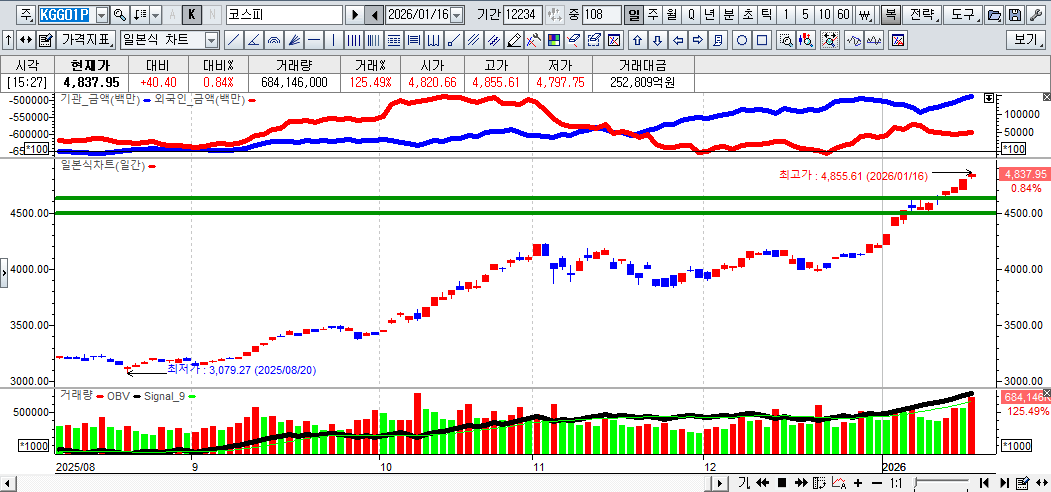Viewport: 1051px width, 492px height.
Task: Click the save chart floppy disk icon
Action: [1015, 15]
